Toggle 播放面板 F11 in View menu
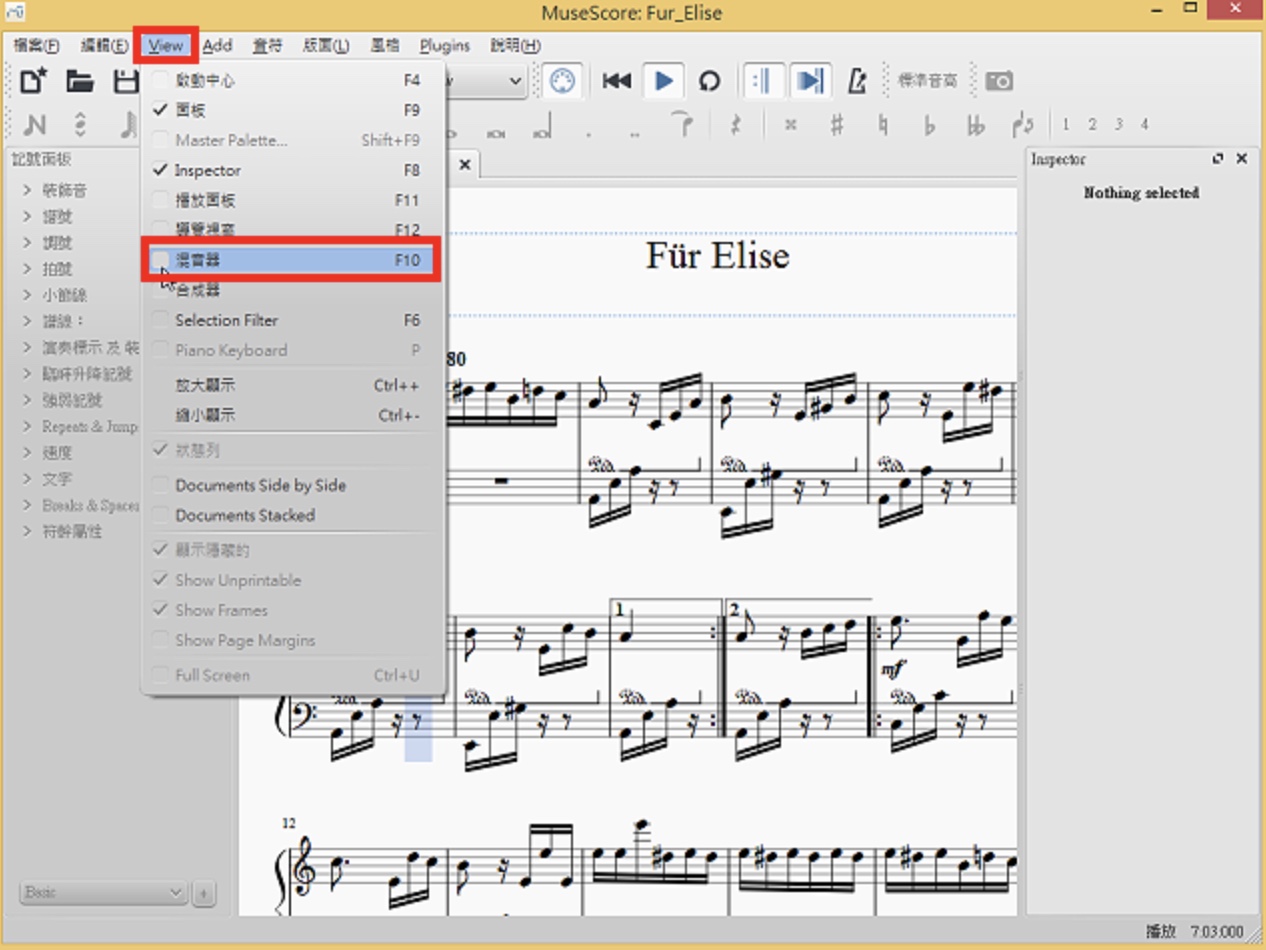1266x950 pixels. click(292, 200)
